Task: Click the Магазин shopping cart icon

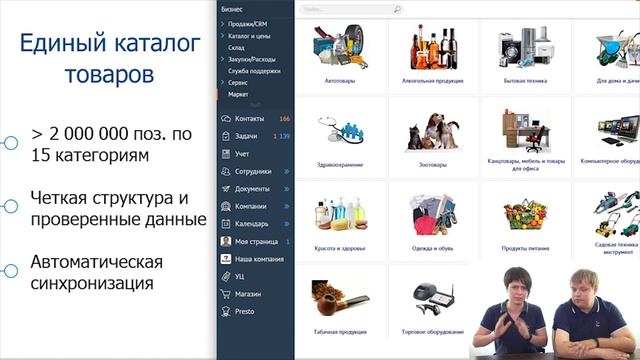Action: click(226, 294)
